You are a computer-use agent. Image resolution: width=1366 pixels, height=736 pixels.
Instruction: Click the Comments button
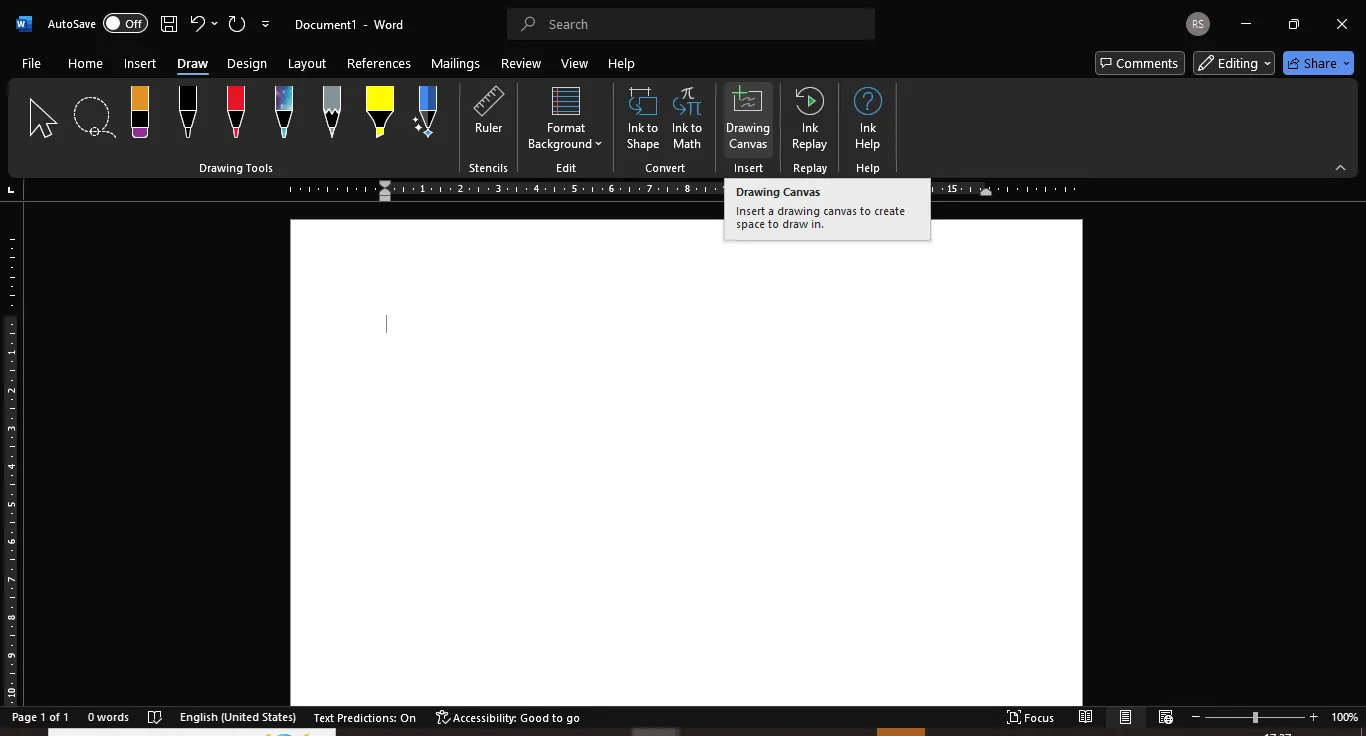tap(1140, 63)
